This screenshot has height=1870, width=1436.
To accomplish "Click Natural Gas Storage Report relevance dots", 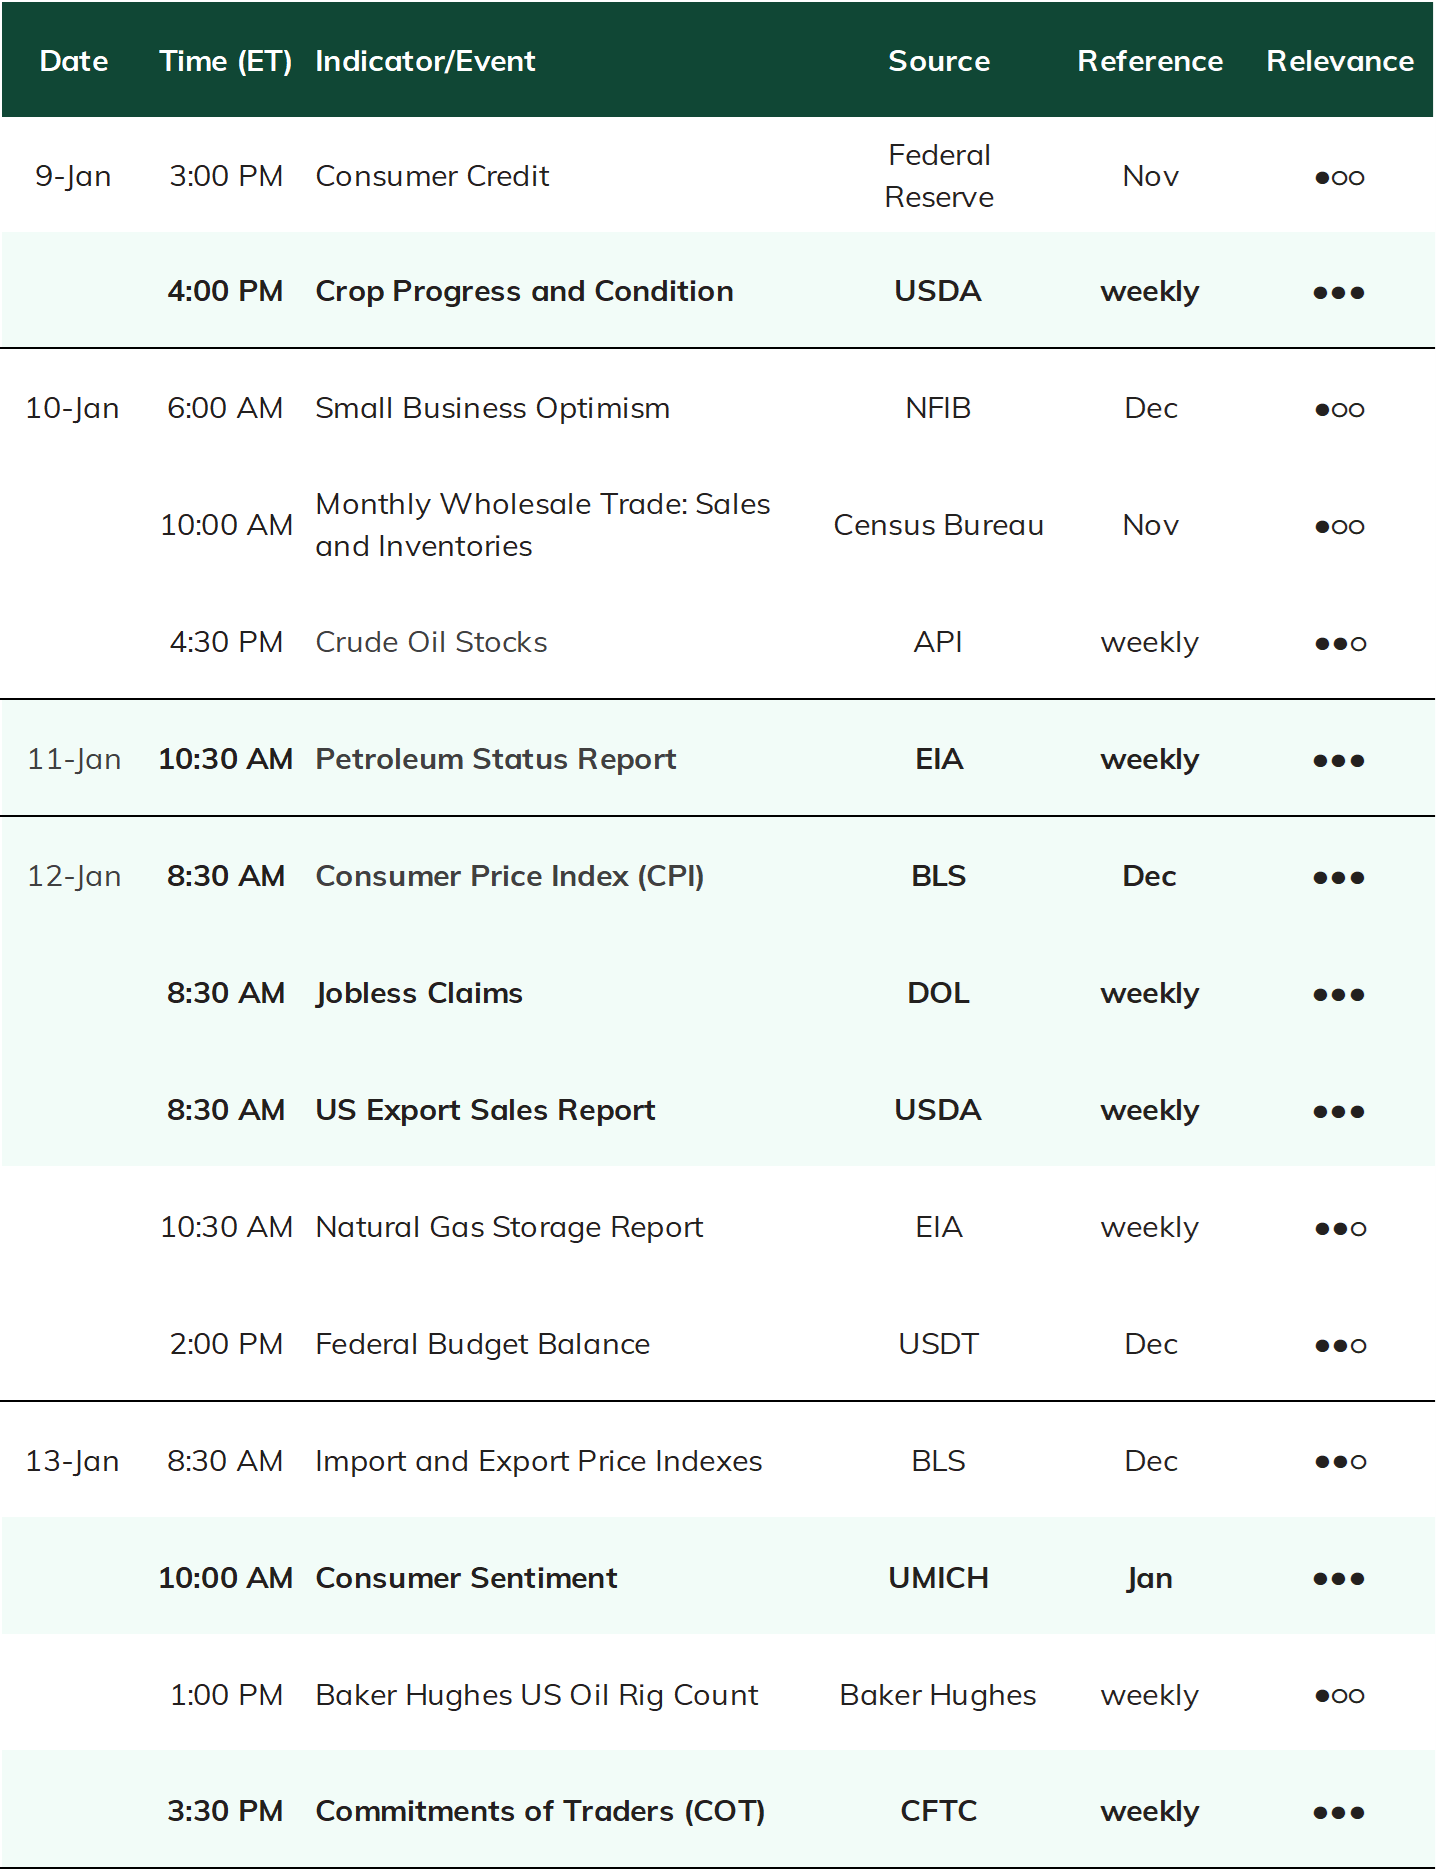I will [x=1340, y=1229].
